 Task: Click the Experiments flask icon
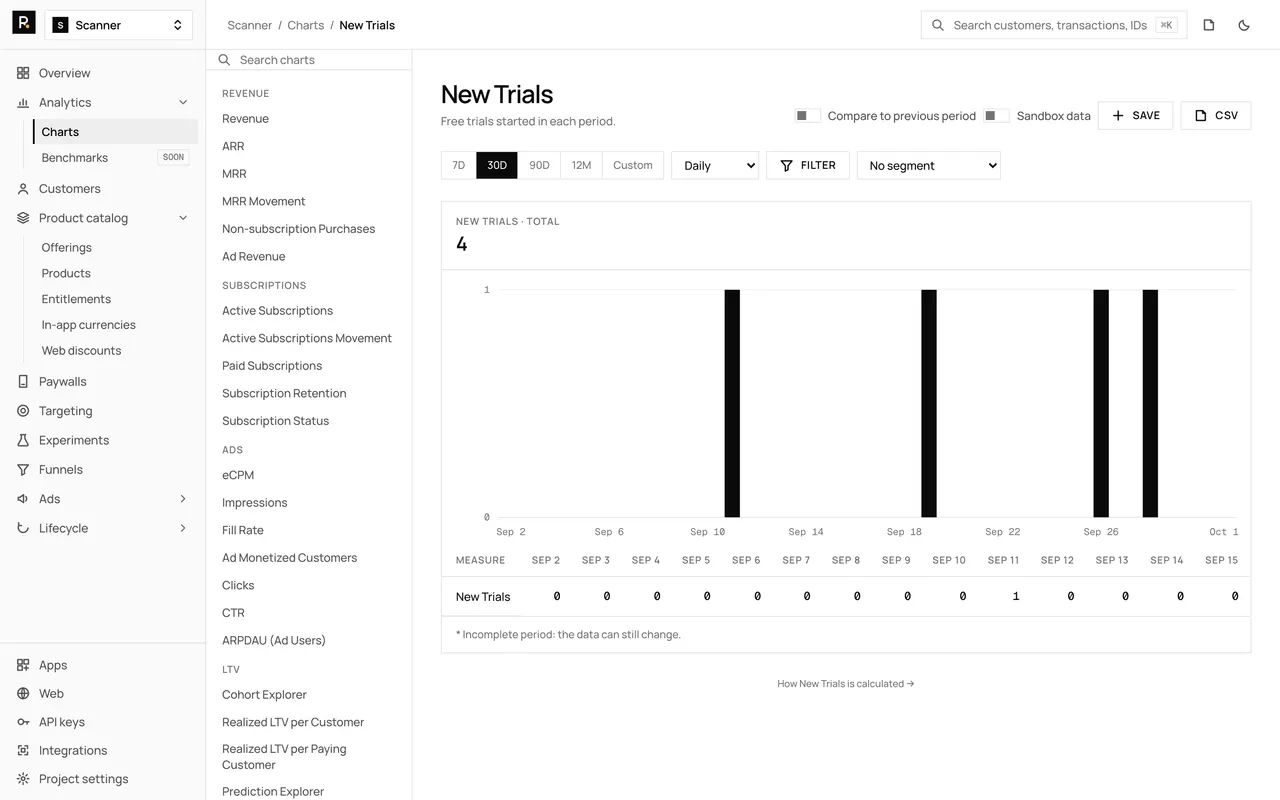[x=23, y=440]
